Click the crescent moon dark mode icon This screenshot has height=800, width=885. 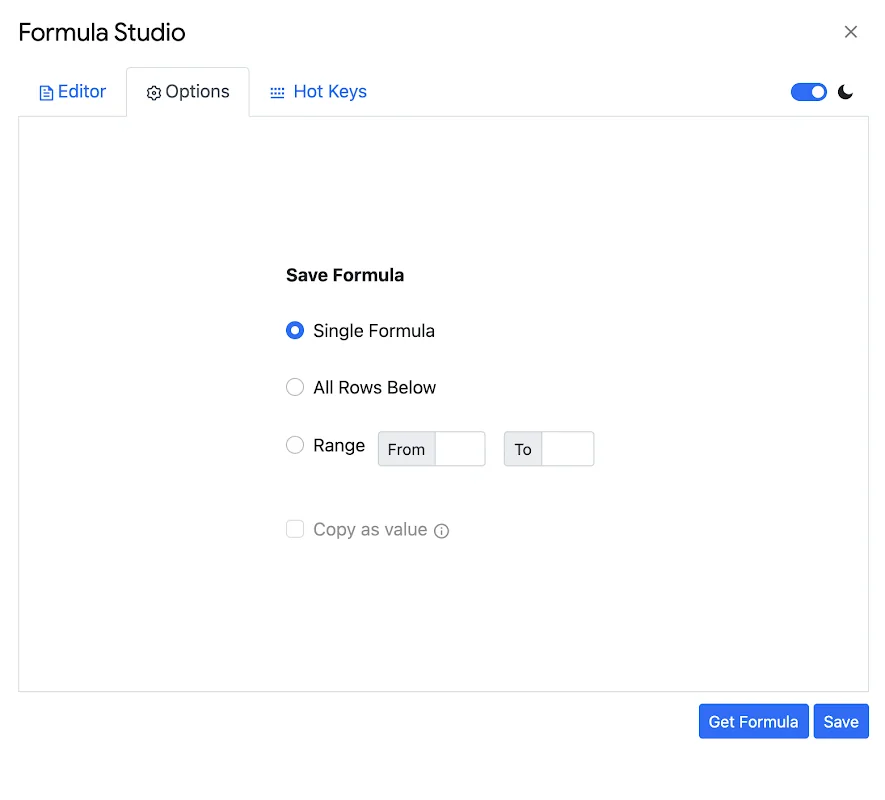point(846,91)
